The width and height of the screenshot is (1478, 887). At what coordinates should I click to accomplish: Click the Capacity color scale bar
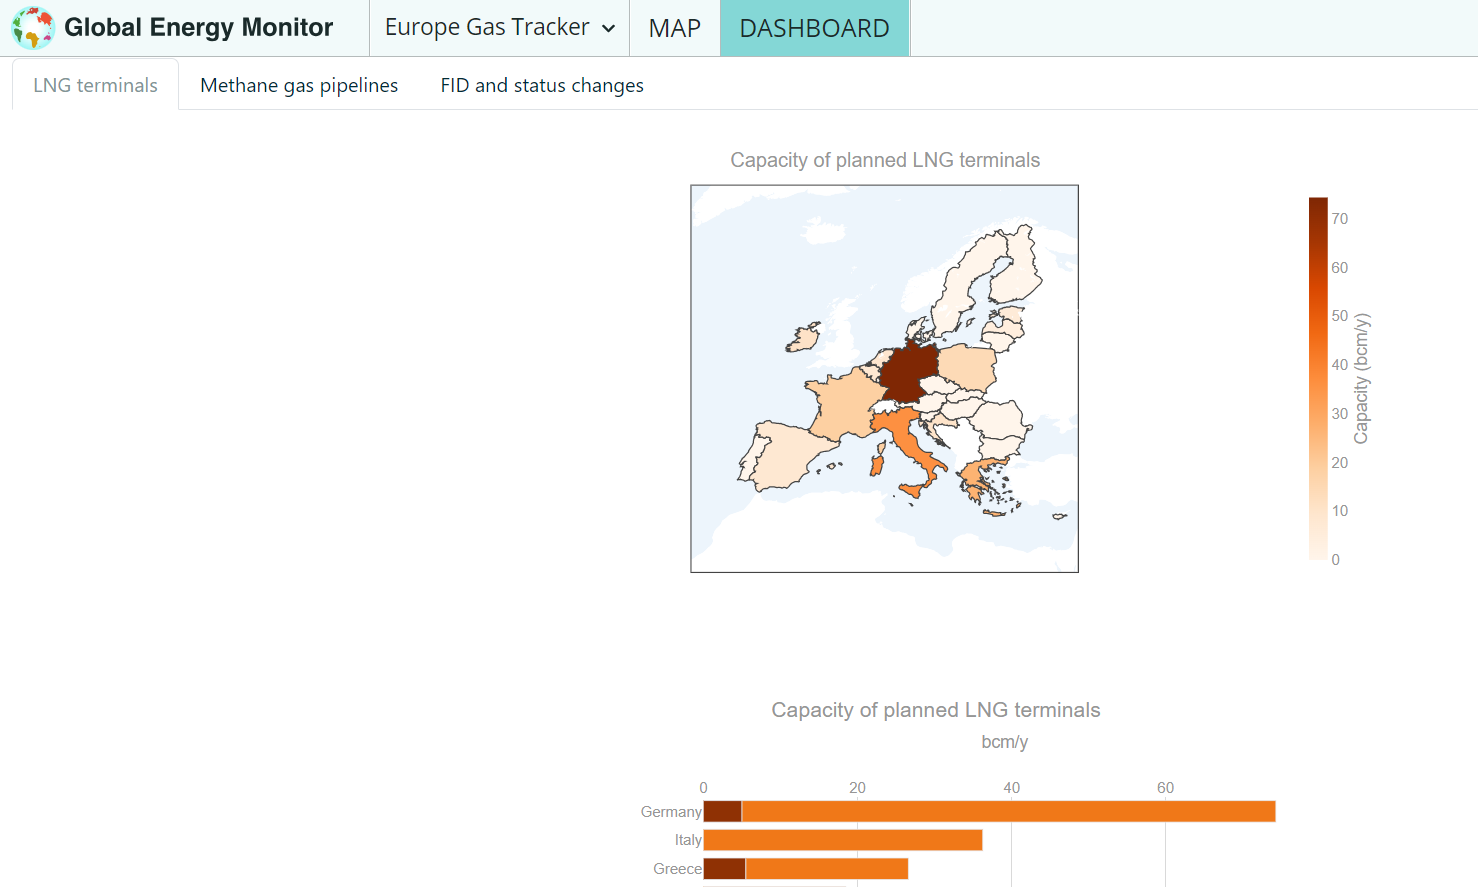[1318, 378]
